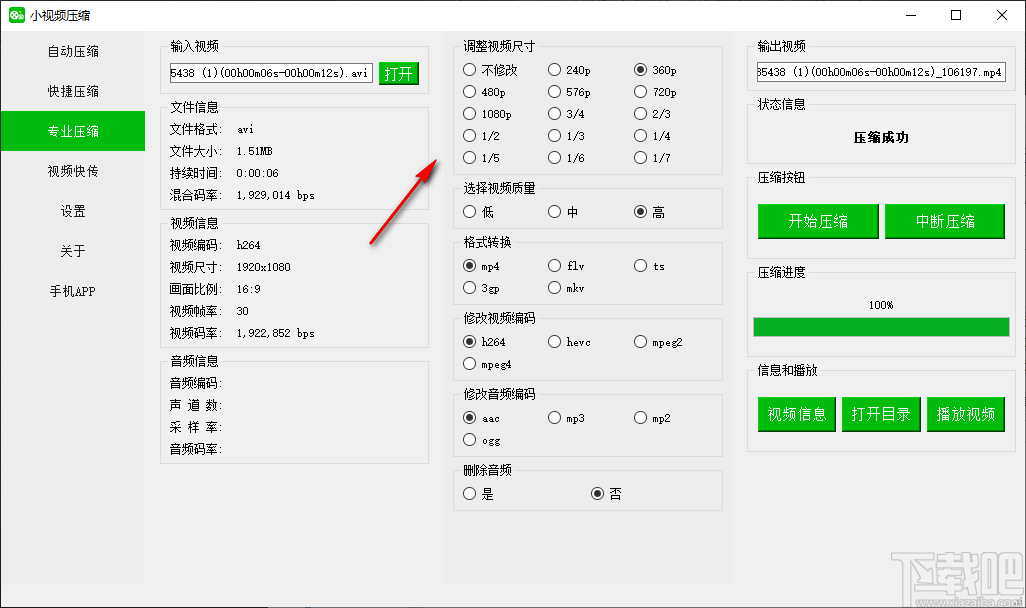The width and height of the screenshot is (1026, 608).
Task: Open the 视频快传 section
Action: pyautogui.click(x=72, y=171)
